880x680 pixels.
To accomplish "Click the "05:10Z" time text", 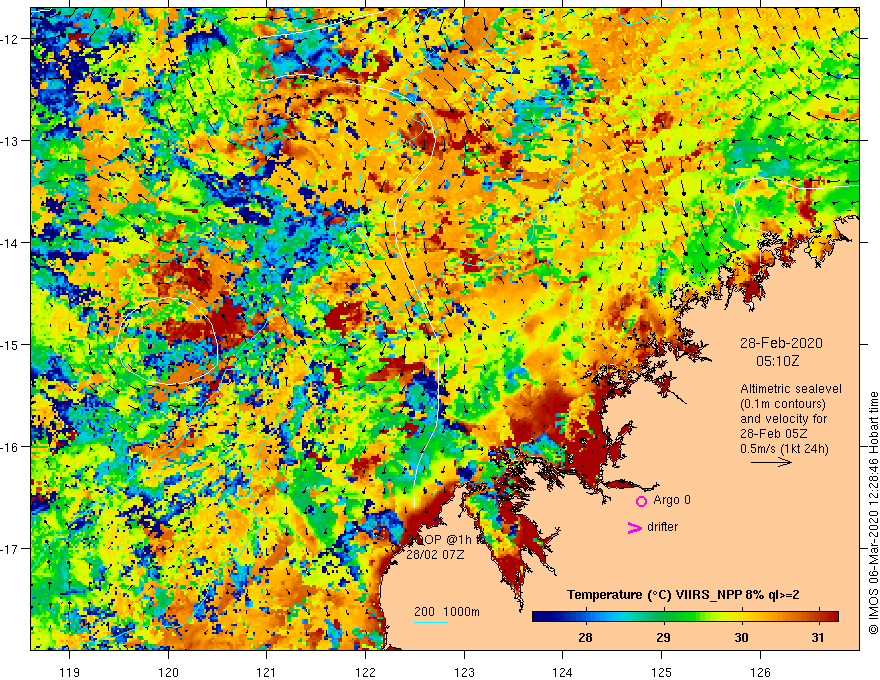I will pos(777,361).
